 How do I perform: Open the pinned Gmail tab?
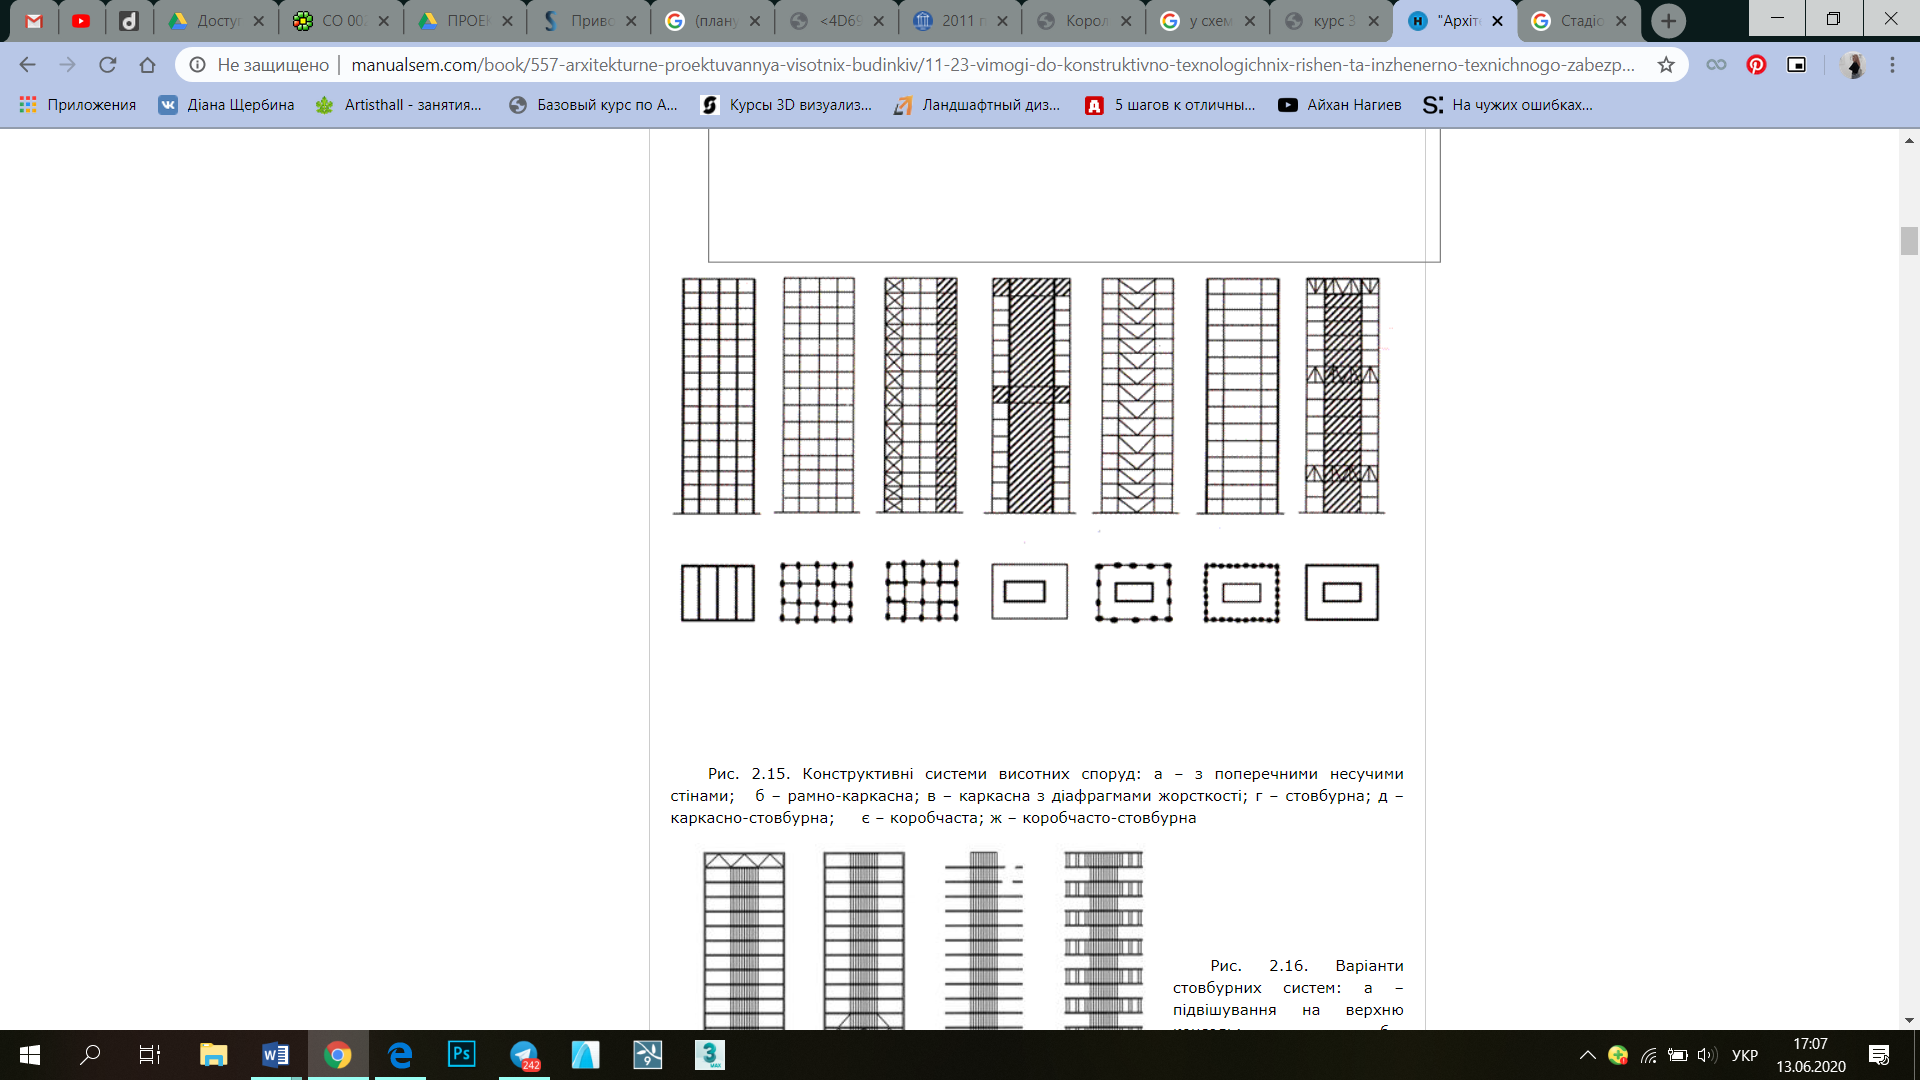click(x=34, y=20)
